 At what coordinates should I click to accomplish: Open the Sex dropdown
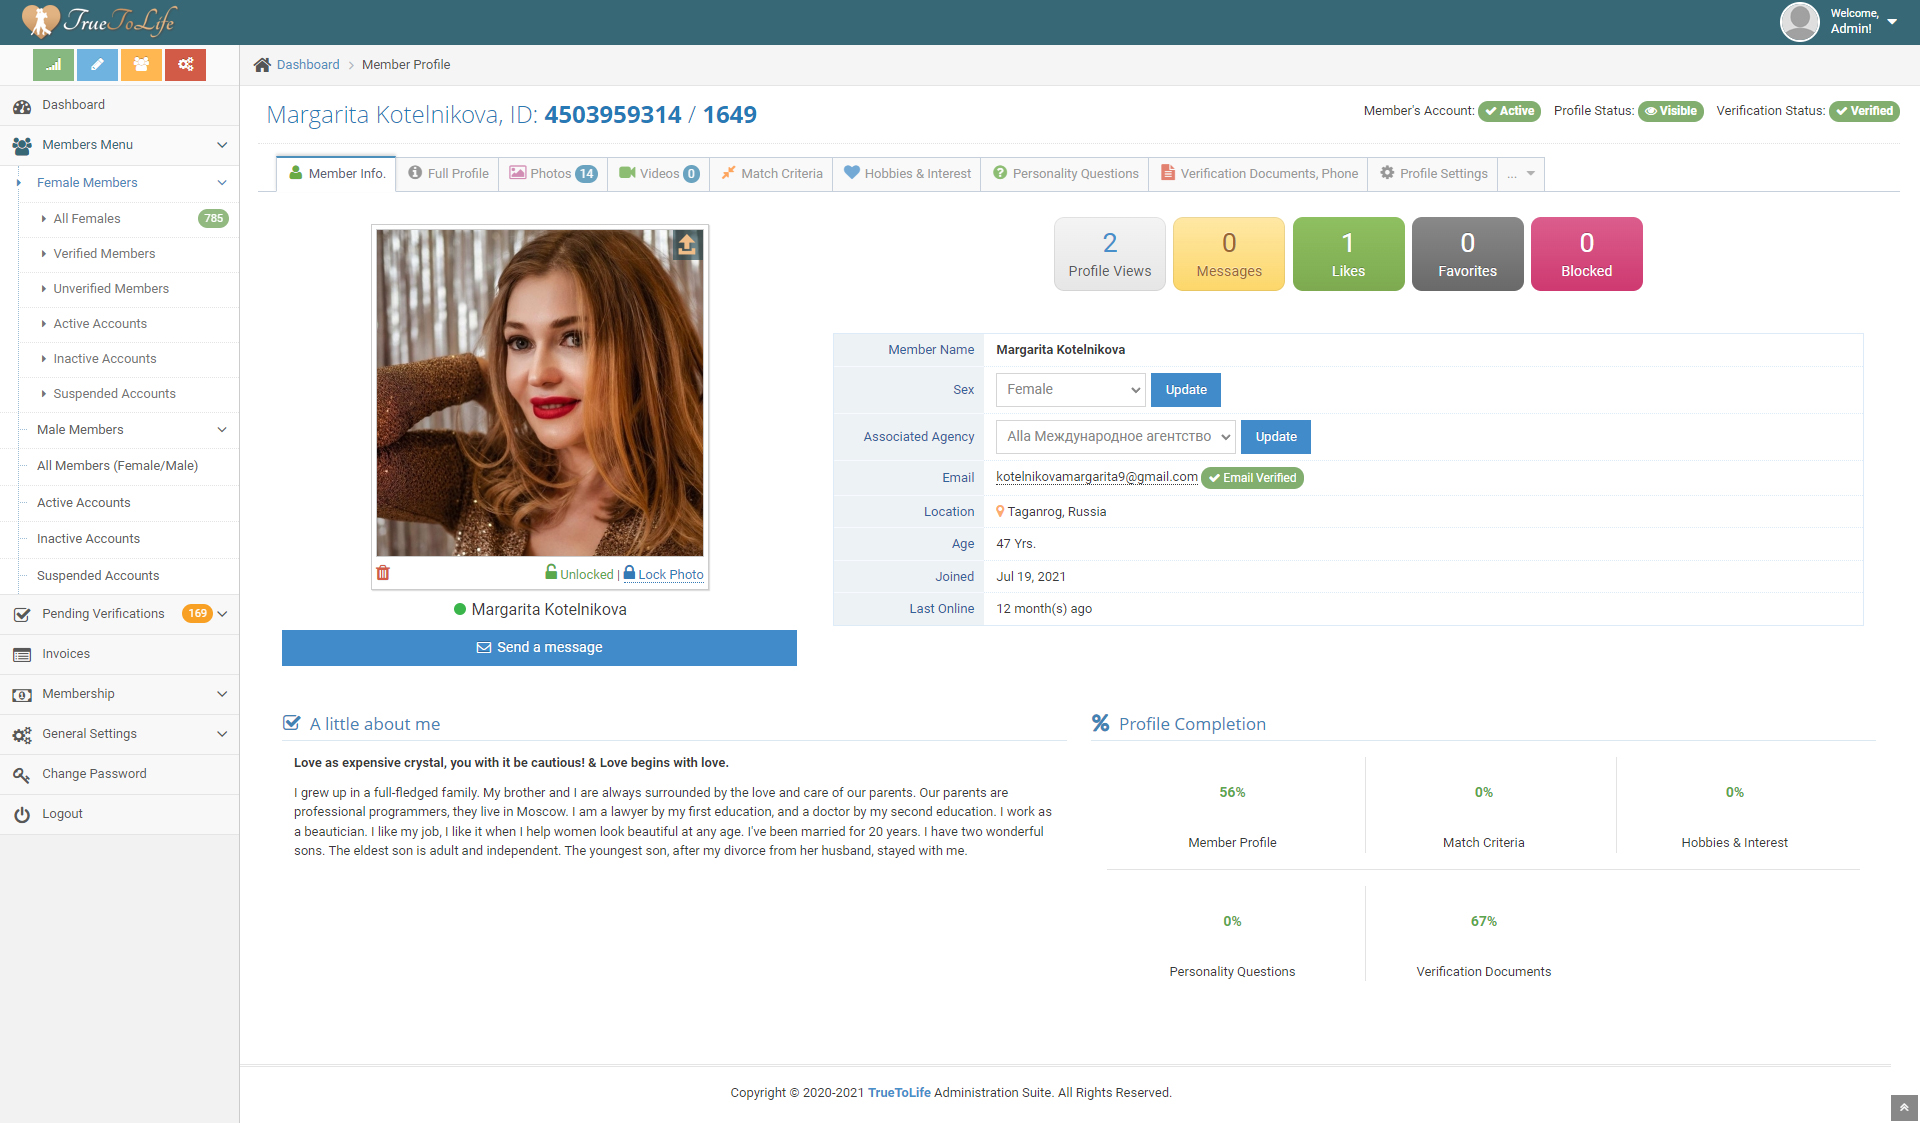coord(1070,390)
